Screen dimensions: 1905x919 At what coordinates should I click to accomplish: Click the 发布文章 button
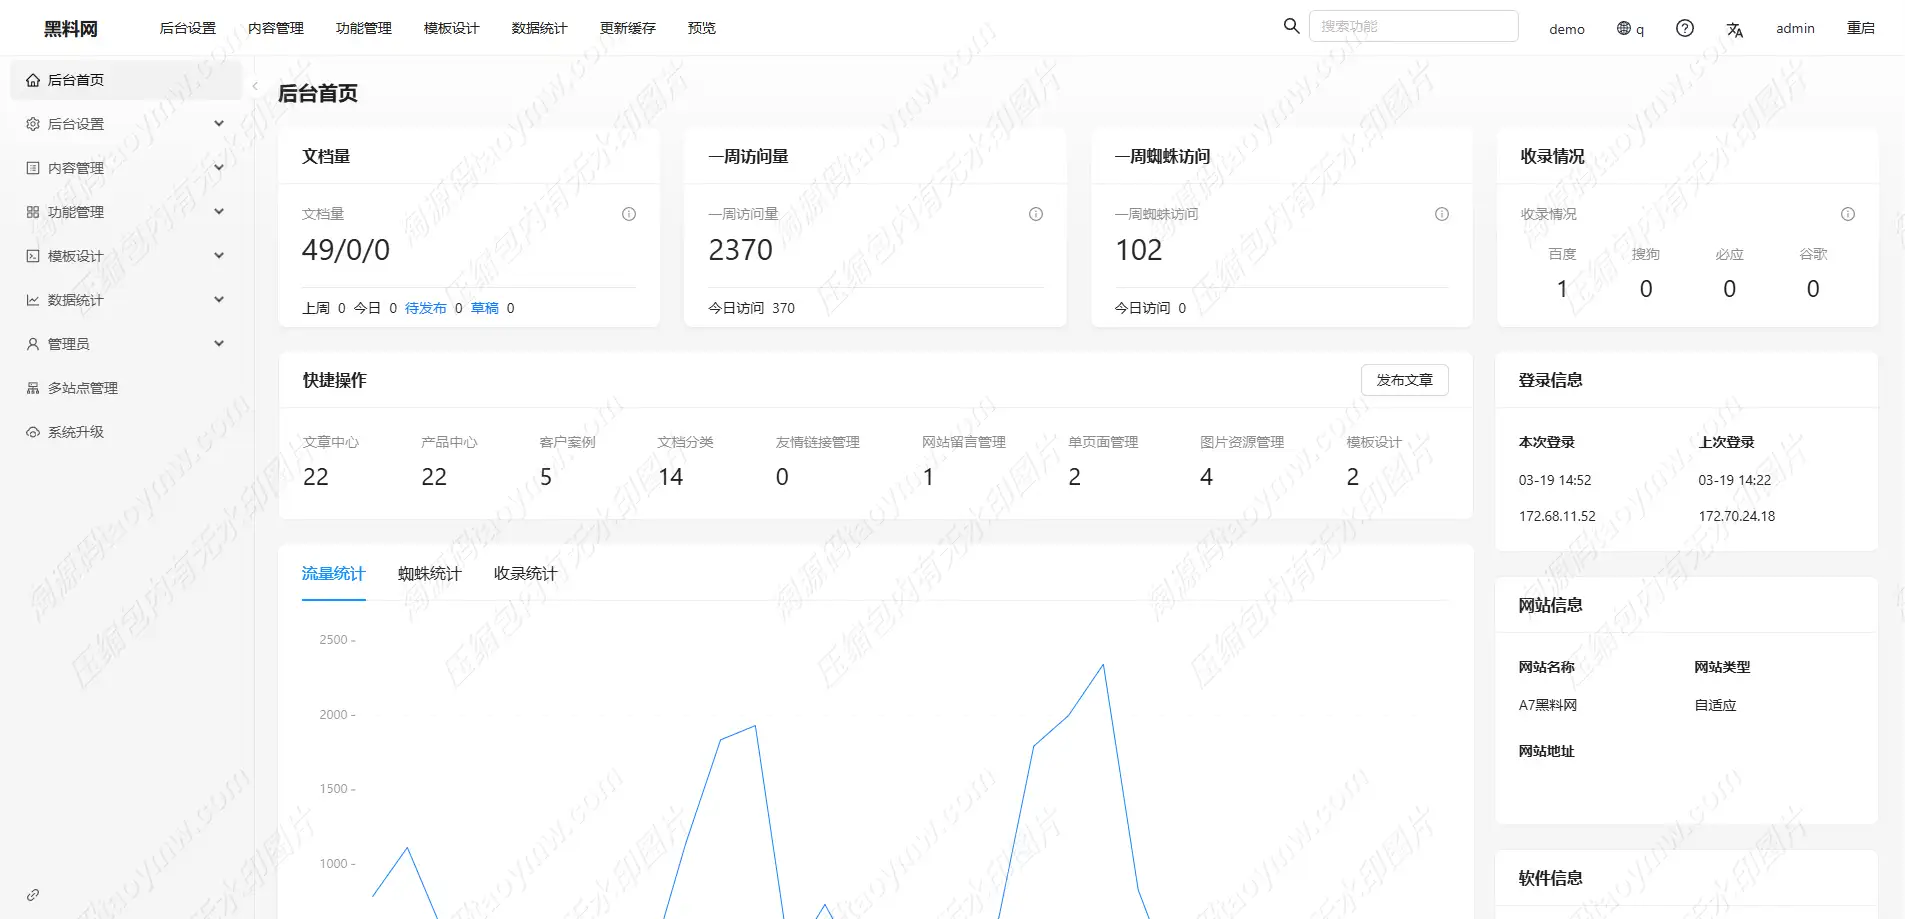tap(1405, 380)
